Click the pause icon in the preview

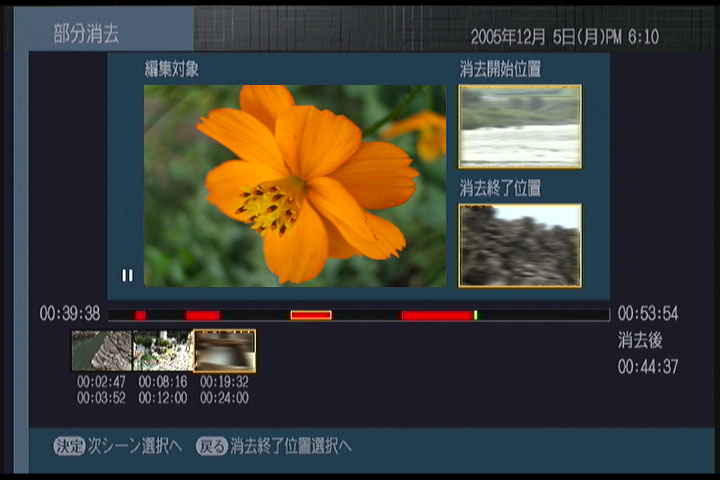pyautogui.click(x=127, y=275)
